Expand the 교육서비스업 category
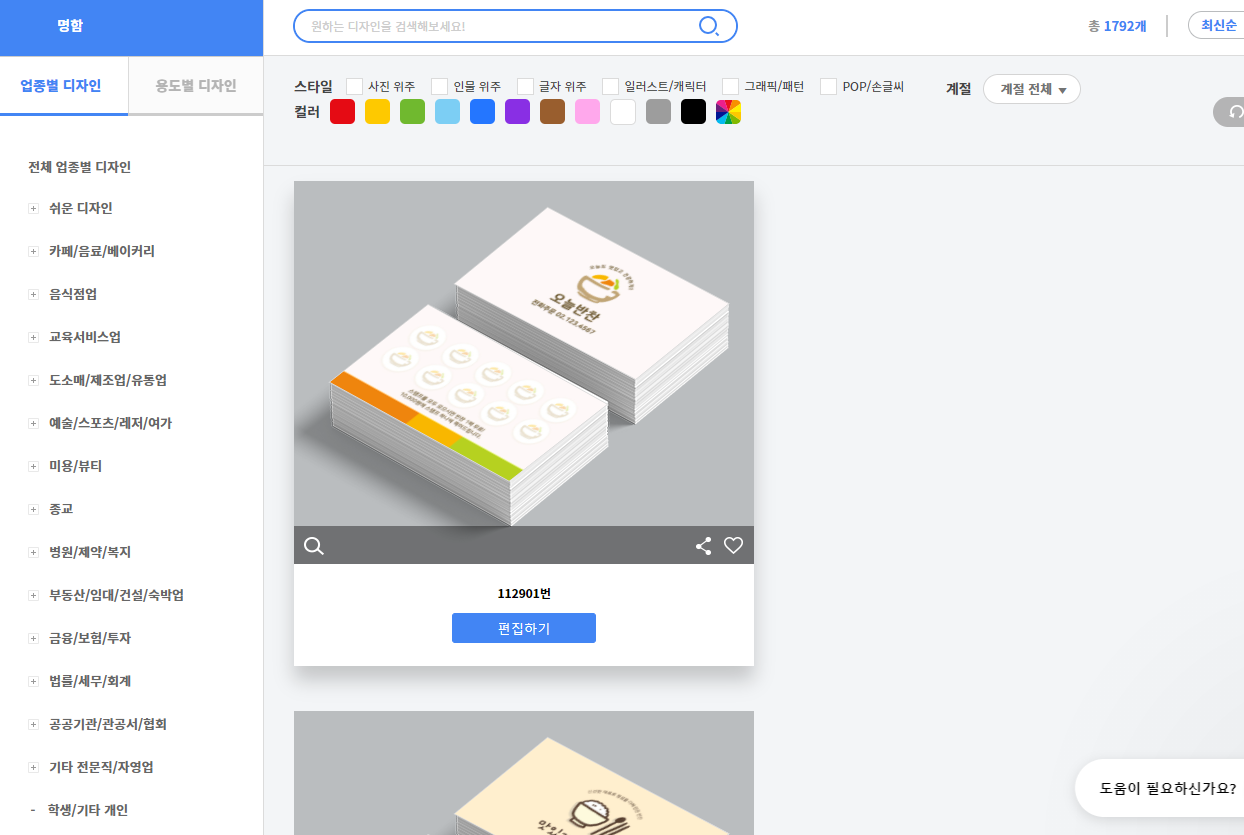The width and height of the screenshot is (1244, 835). coord(33,337)
